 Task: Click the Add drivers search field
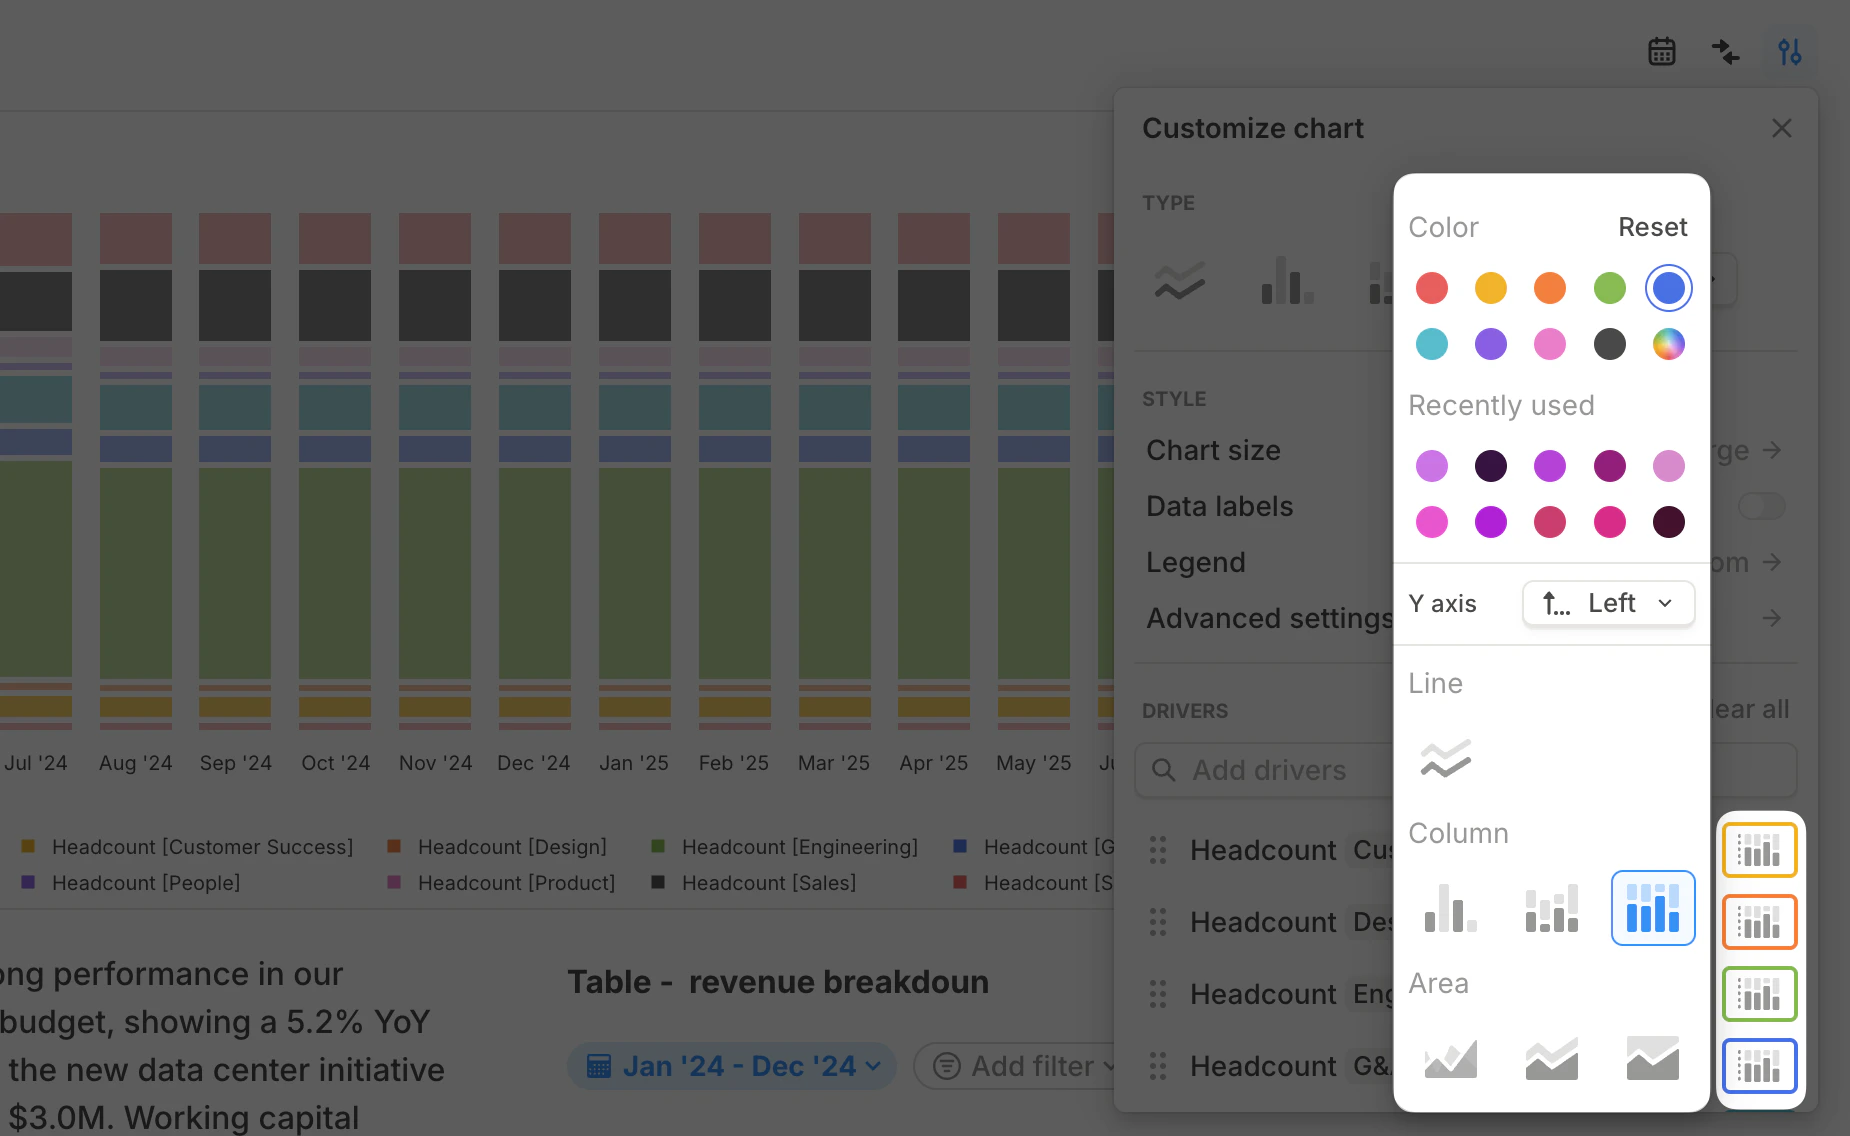[1465, 770]
